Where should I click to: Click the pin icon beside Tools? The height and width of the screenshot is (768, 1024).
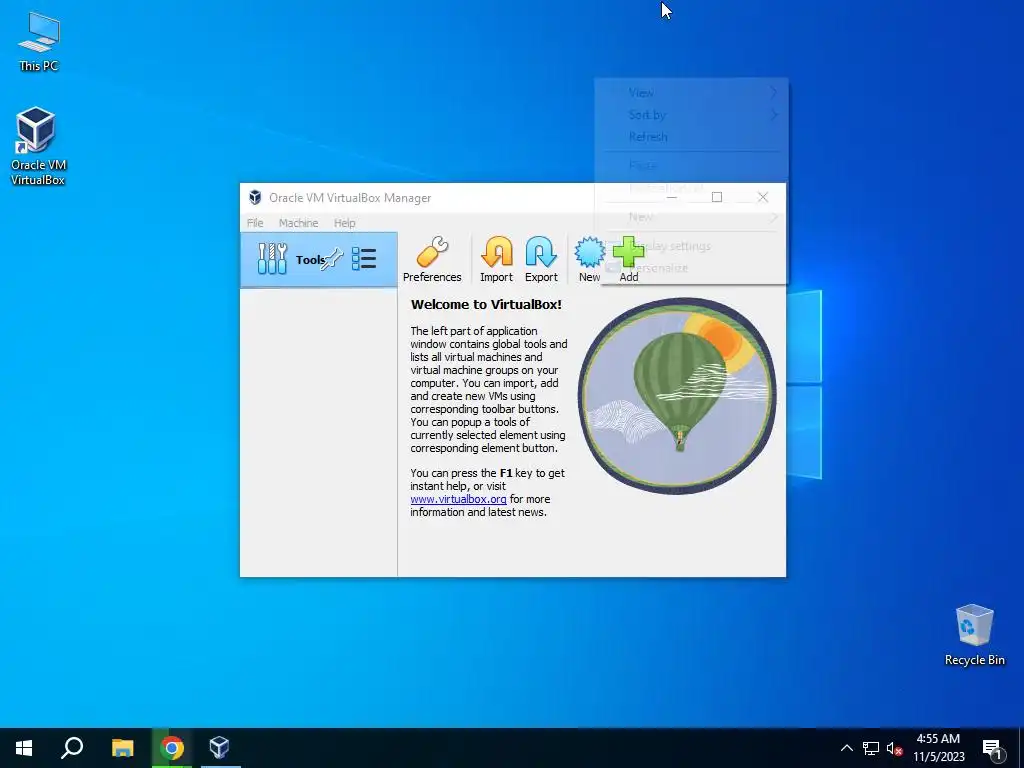(x=332, y=259)
